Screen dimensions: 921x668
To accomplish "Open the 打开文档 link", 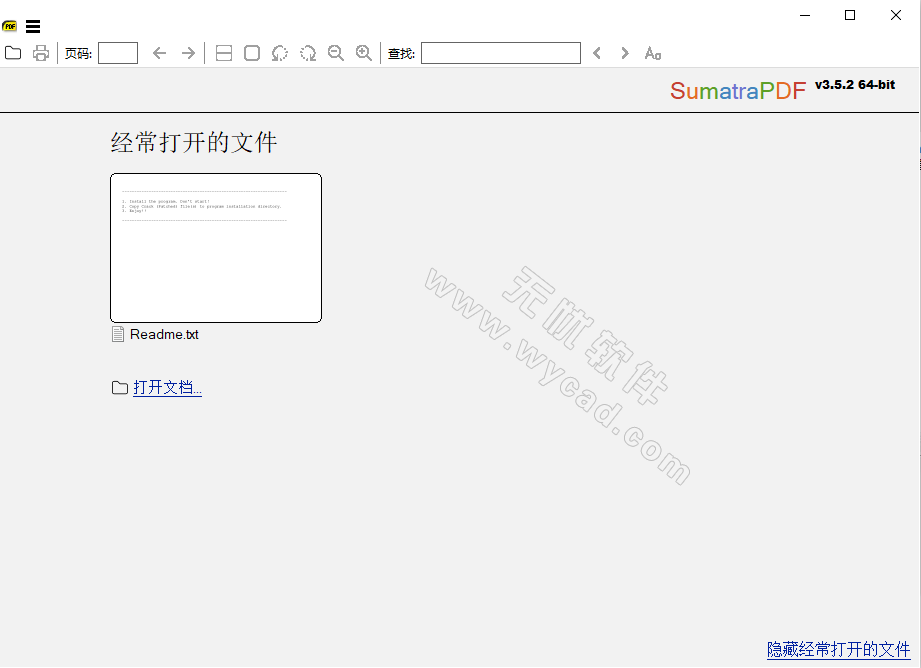I will pos(167,388).
